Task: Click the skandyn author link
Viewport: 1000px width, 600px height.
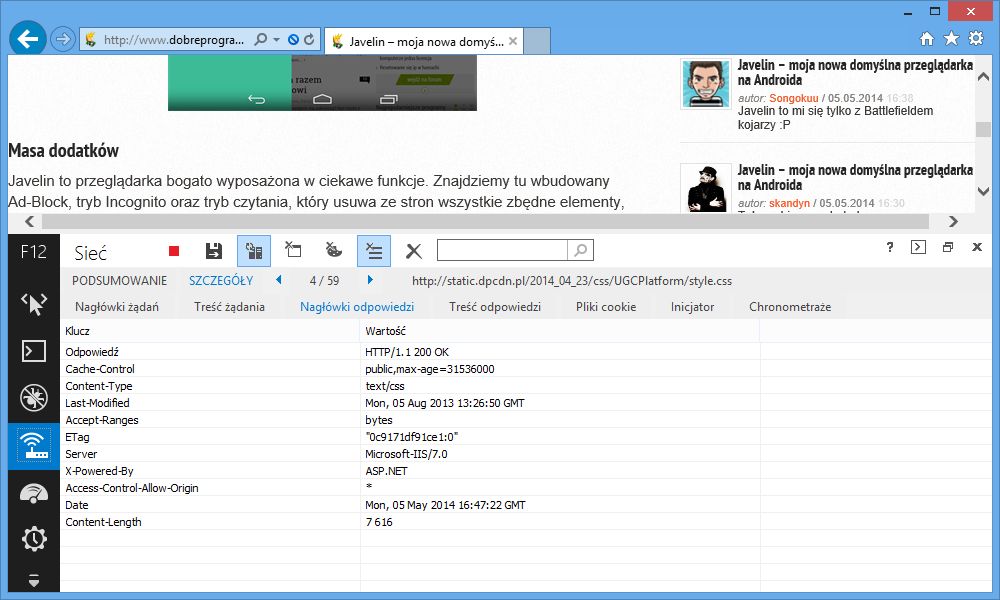Action: (789, 203)
